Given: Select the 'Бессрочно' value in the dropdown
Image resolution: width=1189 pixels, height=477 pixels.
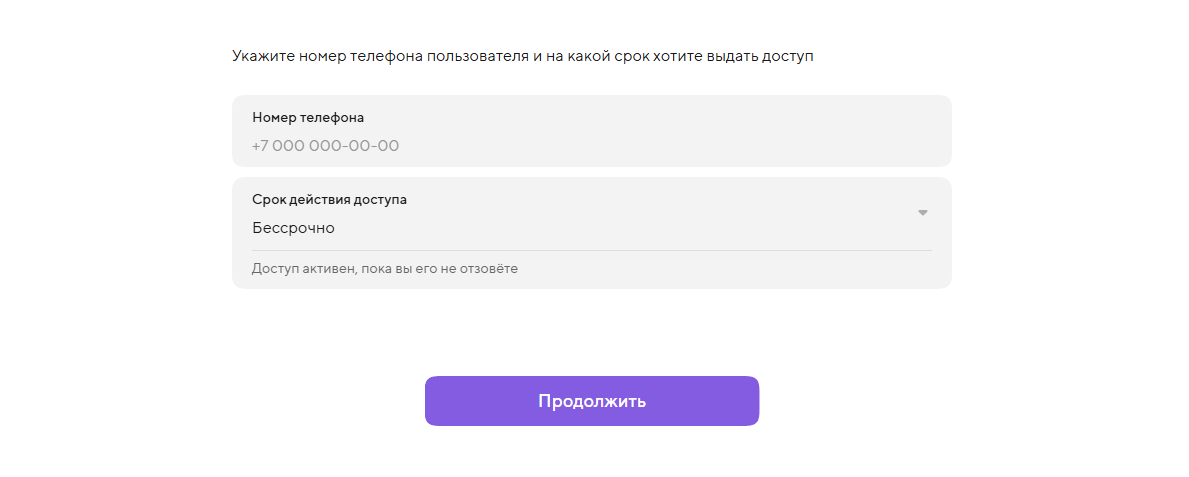Looking at the screenshot, I should [293, 228].
